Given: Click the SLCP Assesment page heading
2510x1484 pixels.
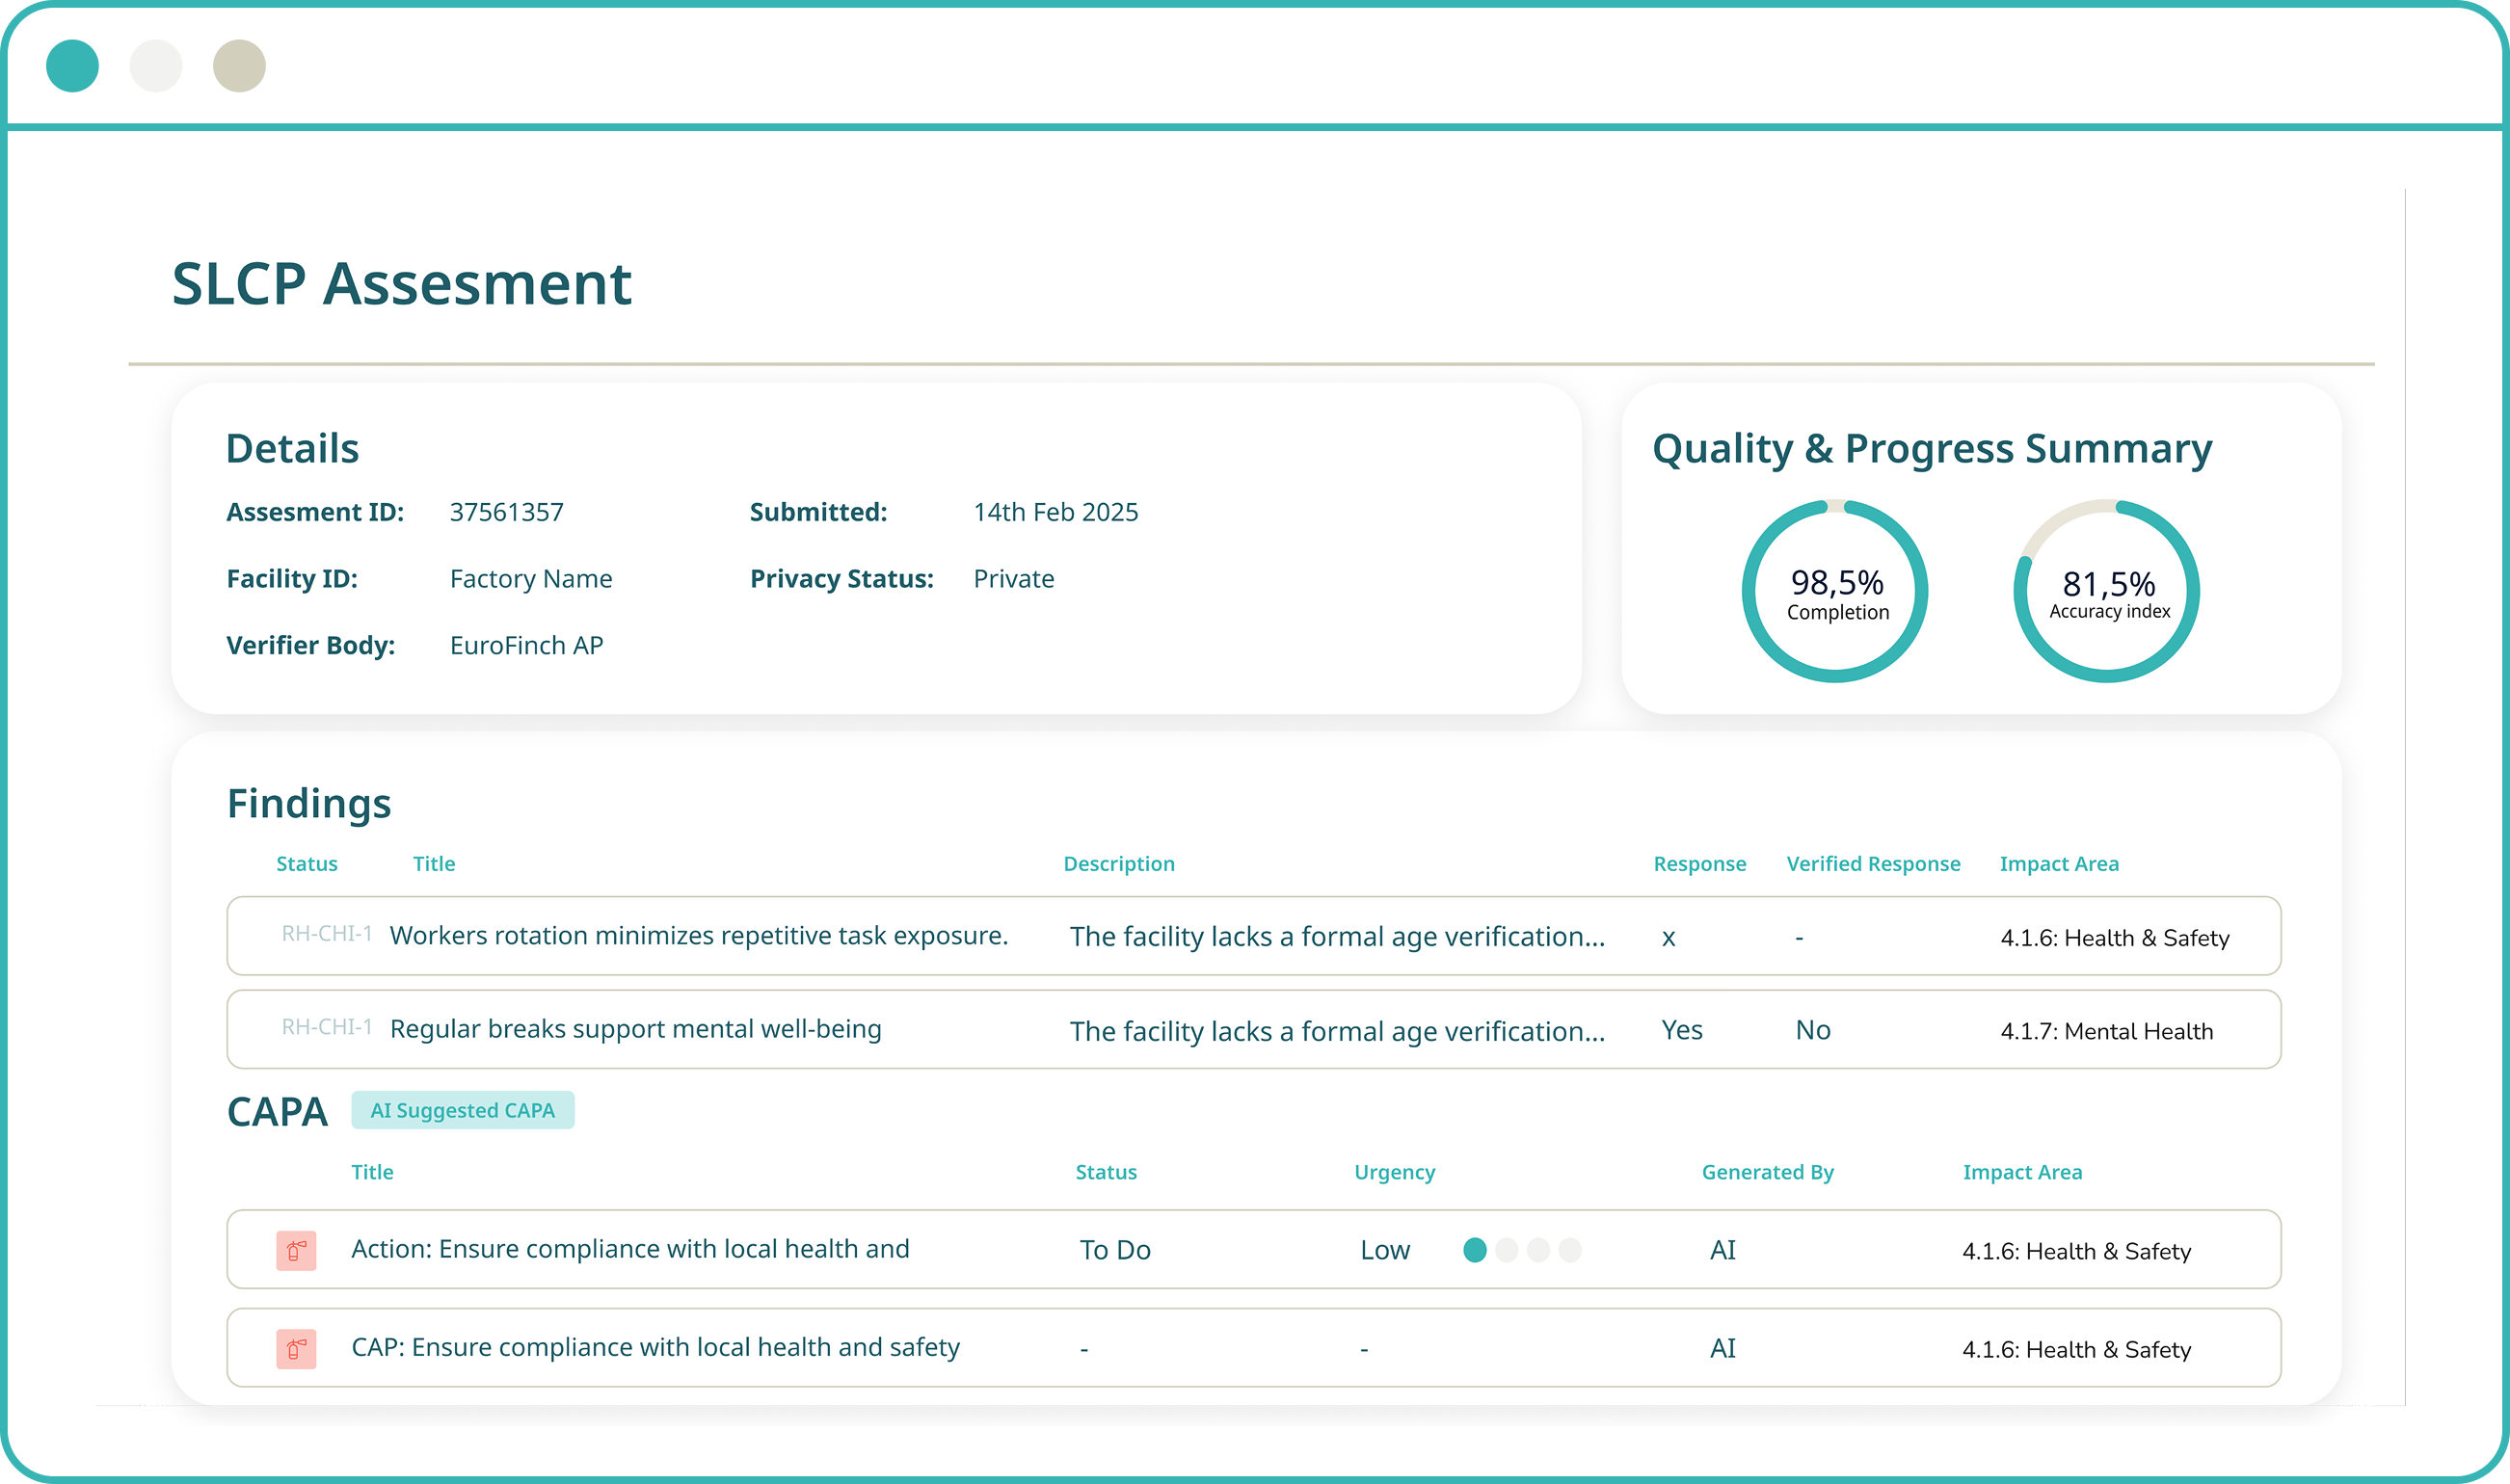Looking at the screenshot, I should [402, 284].
